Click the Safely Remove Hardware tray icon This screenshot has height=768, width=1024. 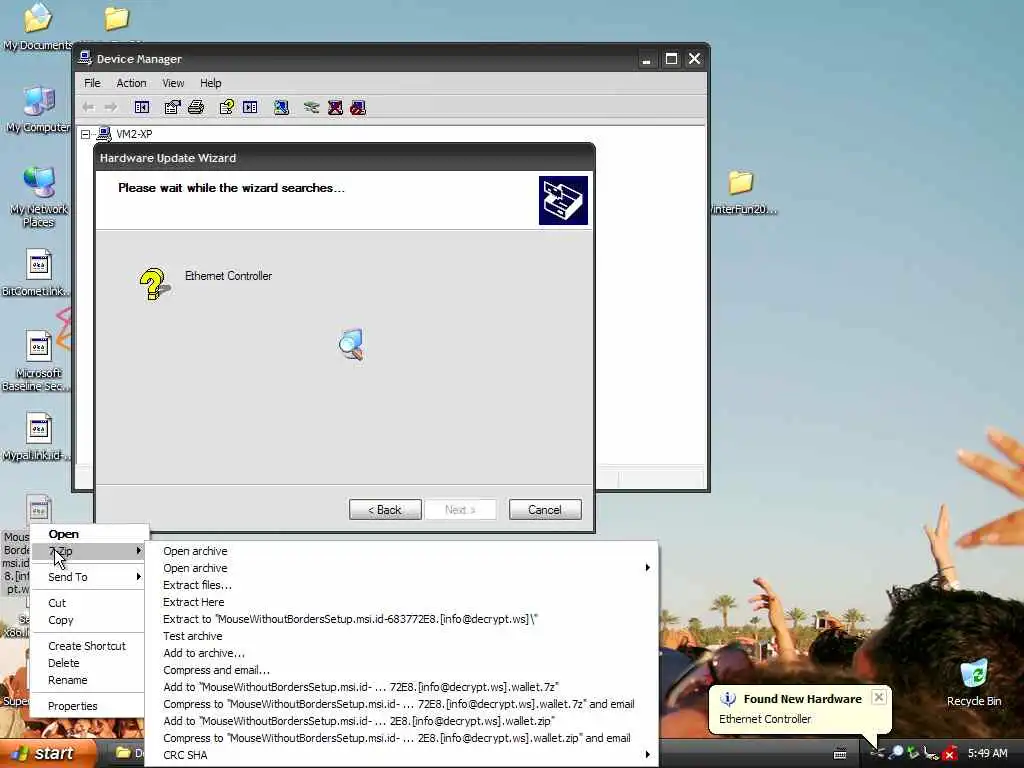point(913,753)
